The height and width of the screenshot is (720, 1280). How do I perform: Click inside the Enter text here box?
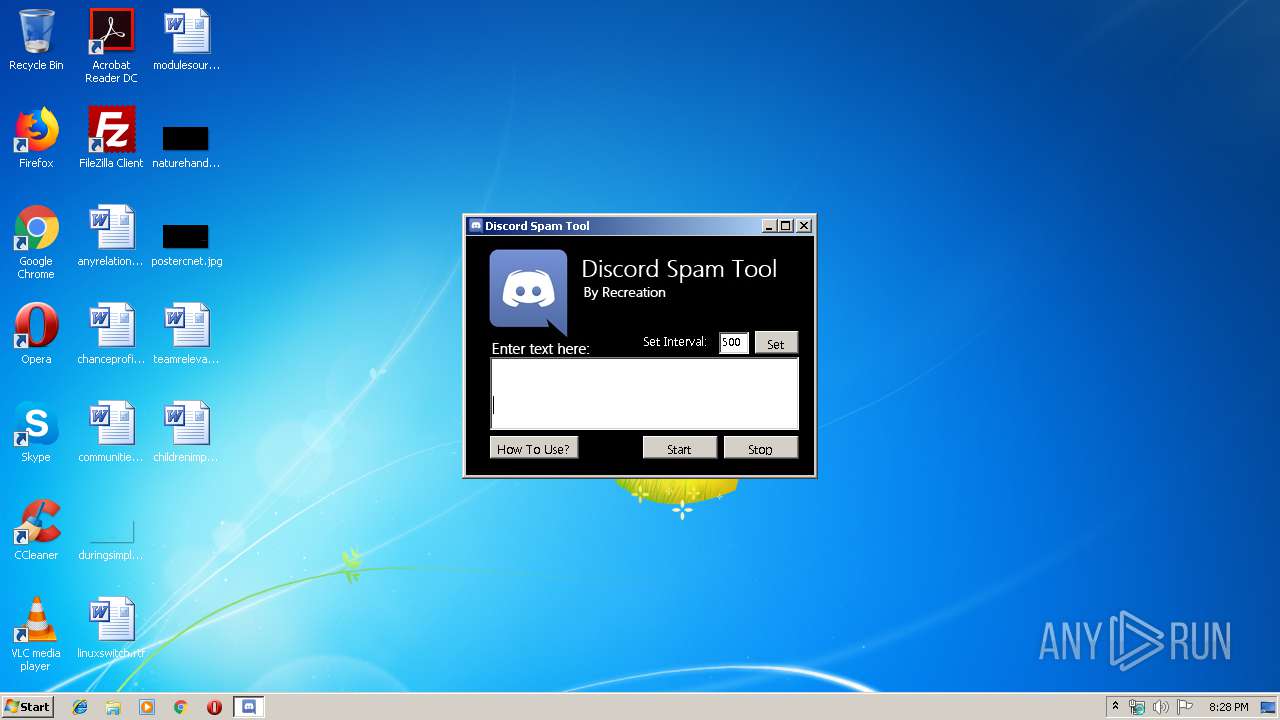644,394
